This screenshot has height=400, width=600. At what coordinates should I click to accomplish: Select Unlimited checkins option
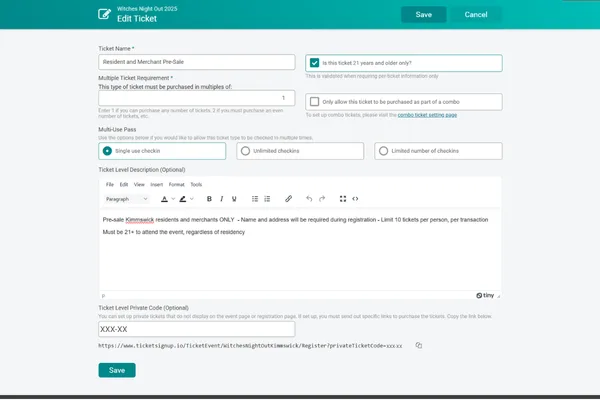point(245,151)
